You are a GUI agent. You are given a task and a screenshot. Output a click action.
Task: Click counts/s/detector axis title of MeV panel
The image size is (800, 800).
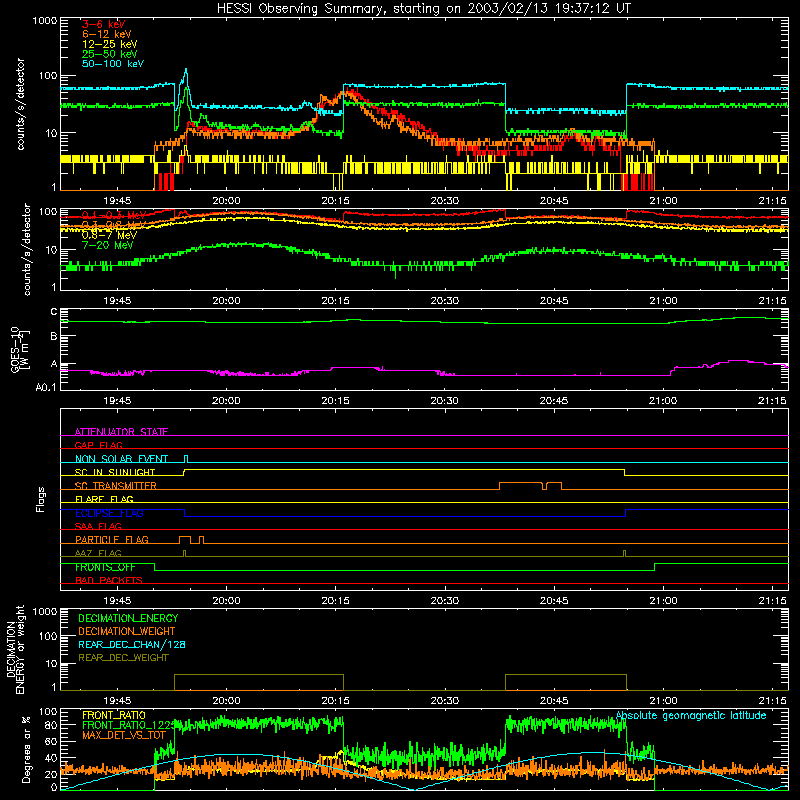(27, 249)
